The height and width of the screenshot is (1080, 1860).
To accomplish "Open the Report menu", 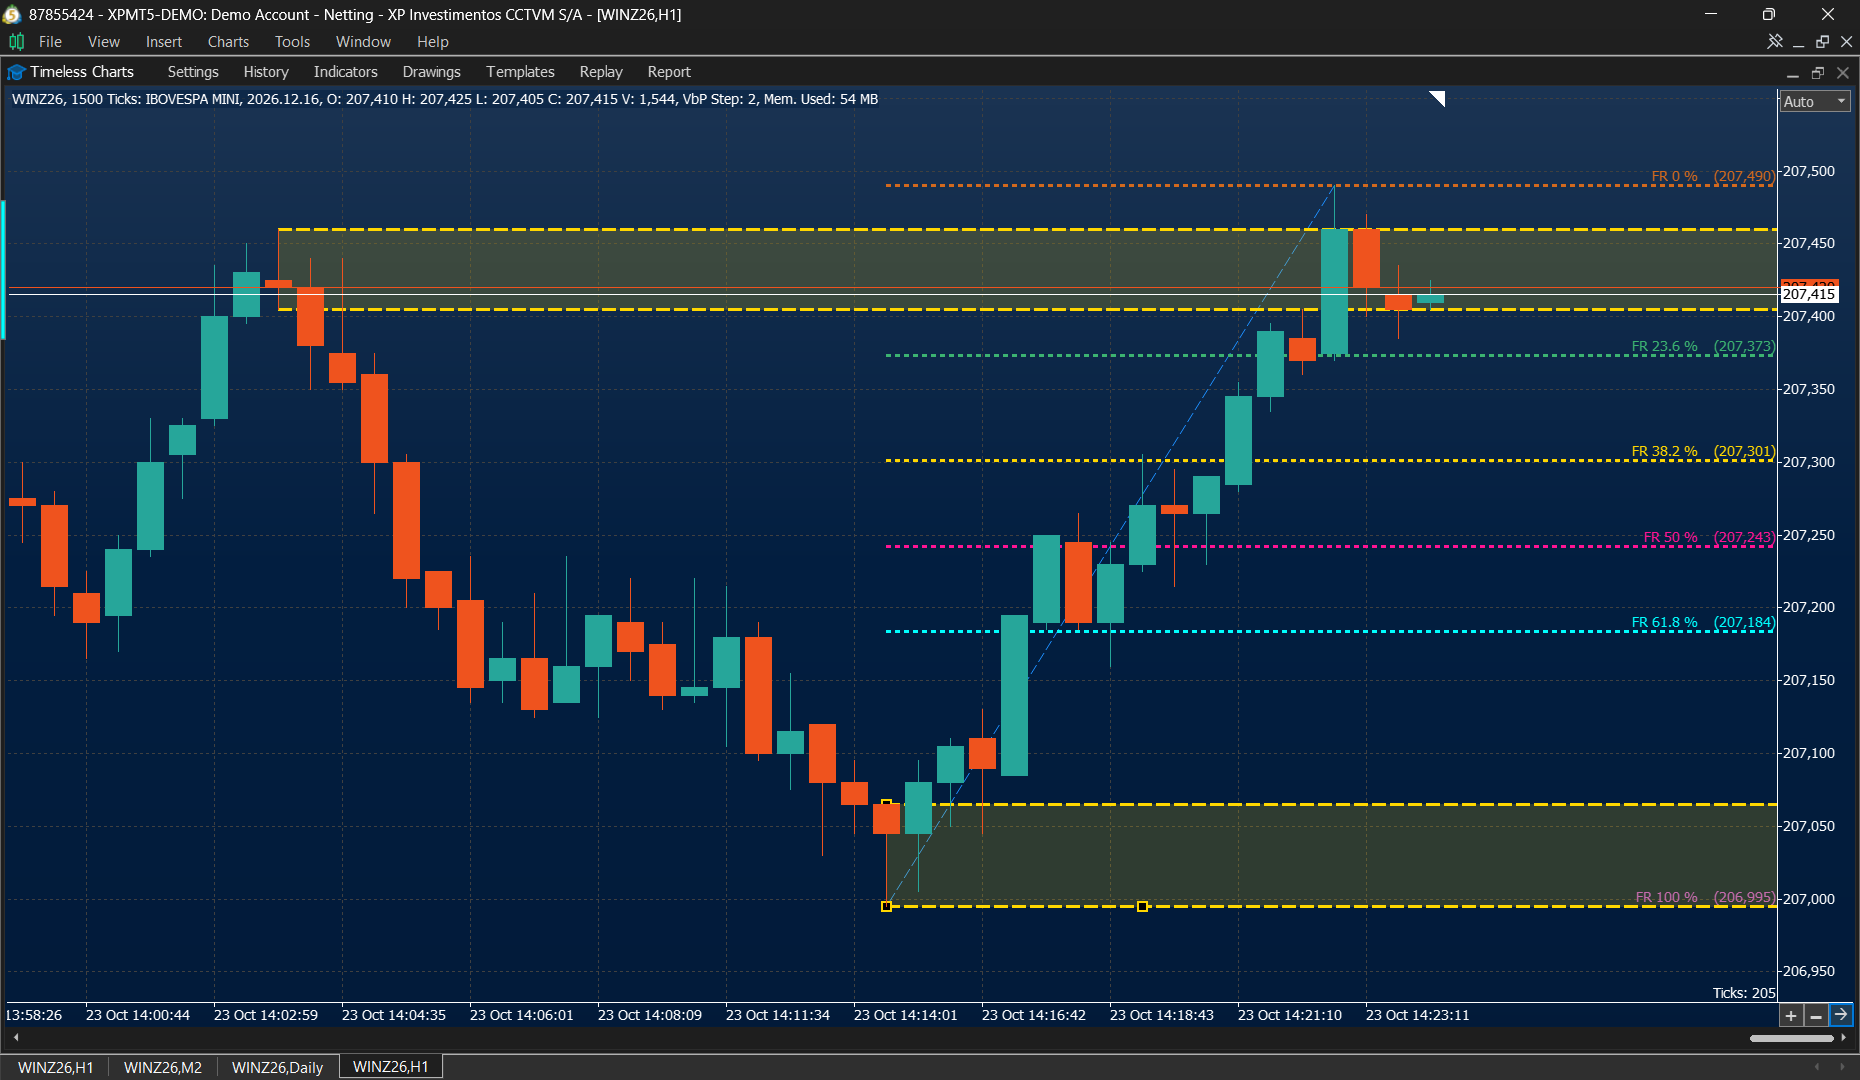I will (669, 72).
